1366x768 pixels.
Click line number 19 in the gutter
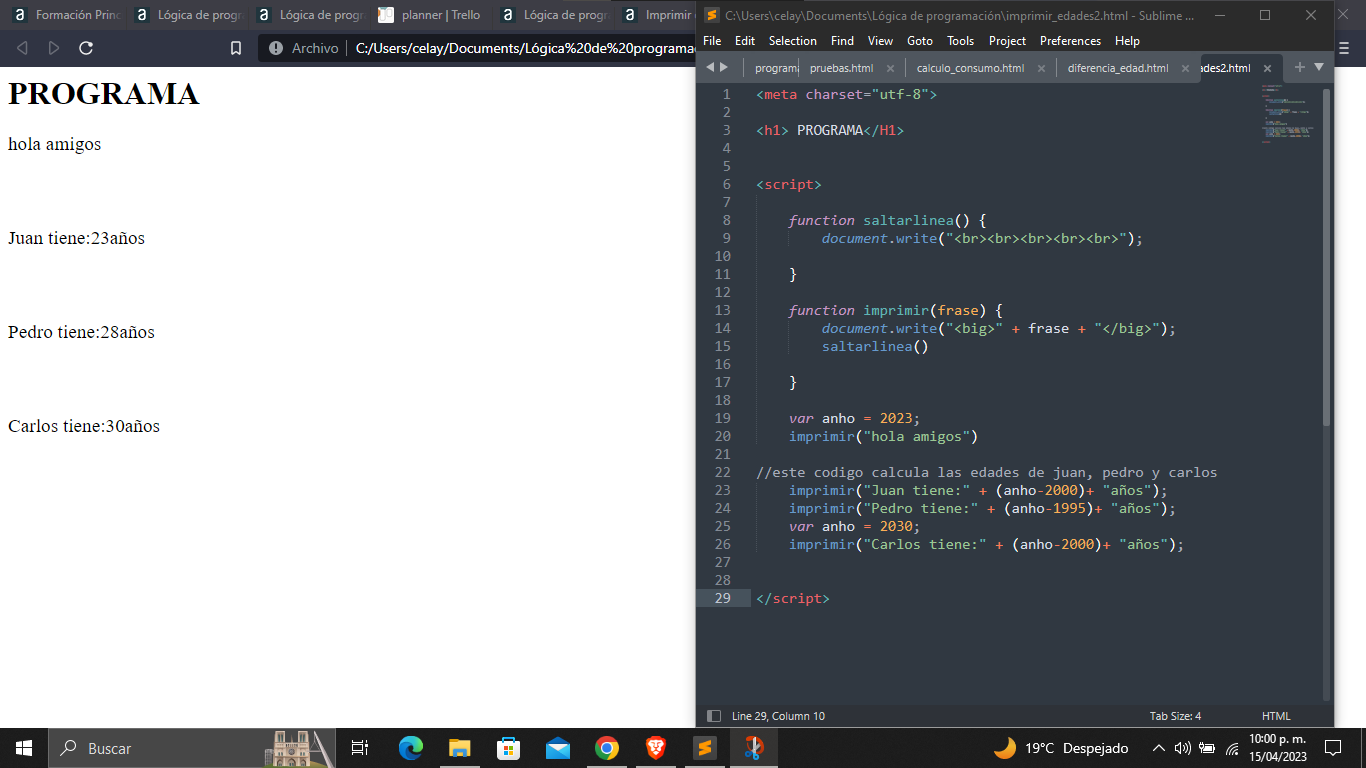pyautogui.click(x=723, y=418)
